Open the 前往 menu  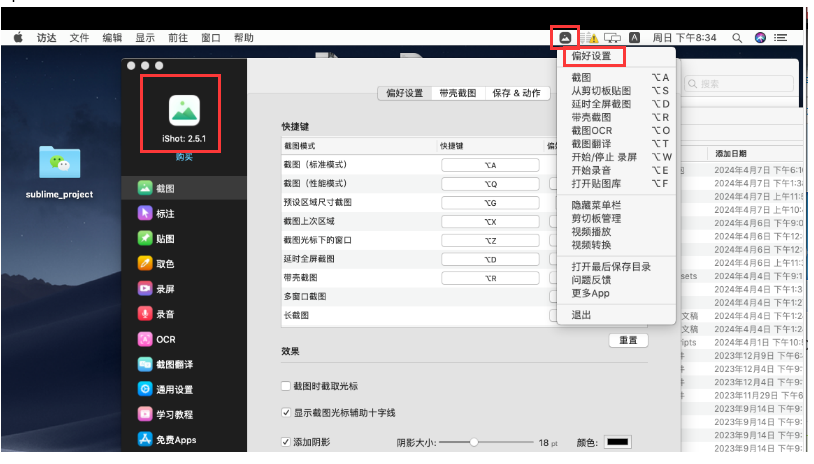[x=178, y=37]
